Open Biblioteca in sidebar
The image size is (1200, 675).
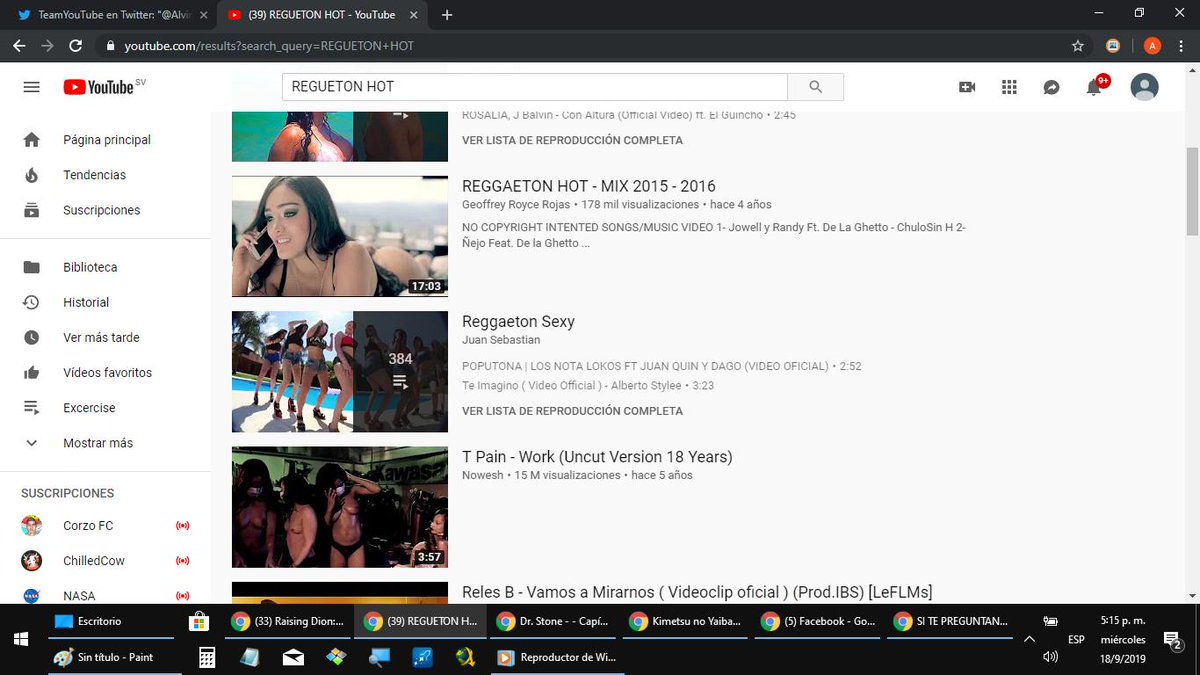coord(106,267)
